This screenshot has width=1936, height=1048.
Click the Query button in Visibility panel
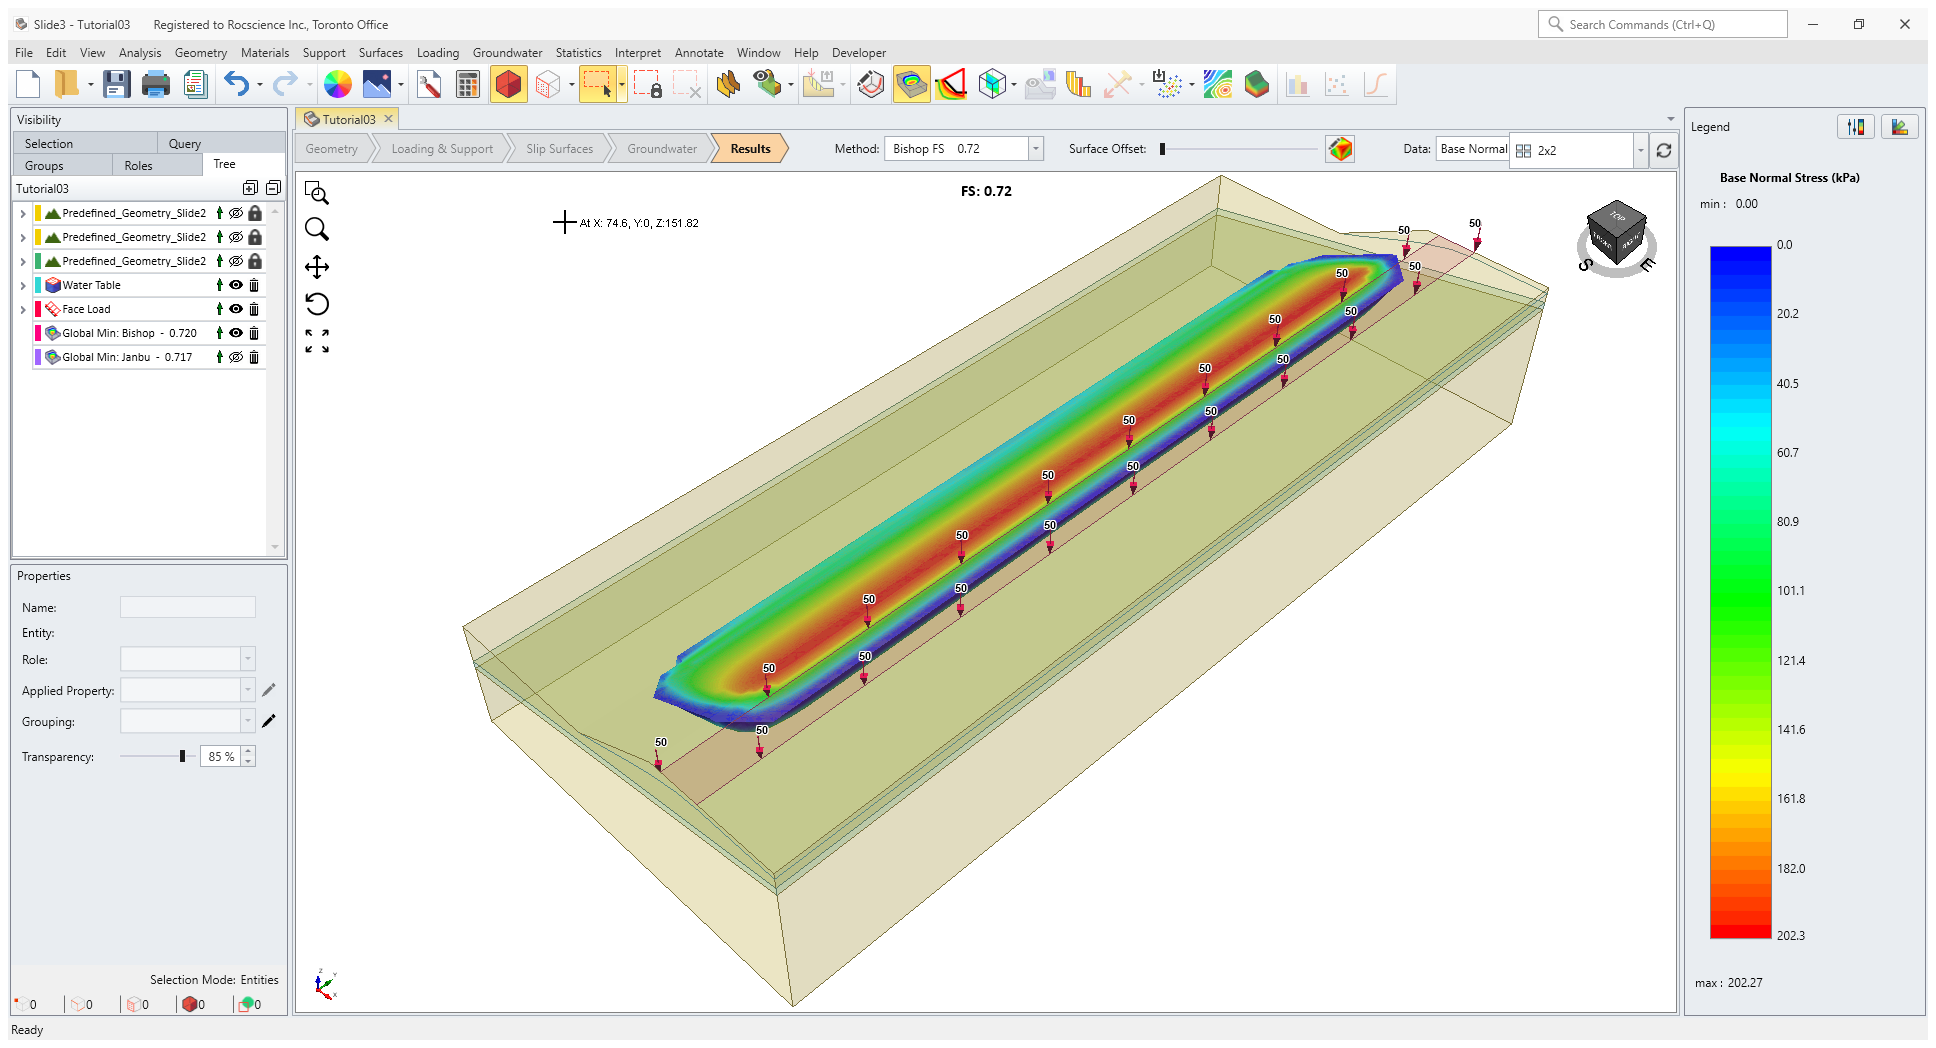coord(185,144)
